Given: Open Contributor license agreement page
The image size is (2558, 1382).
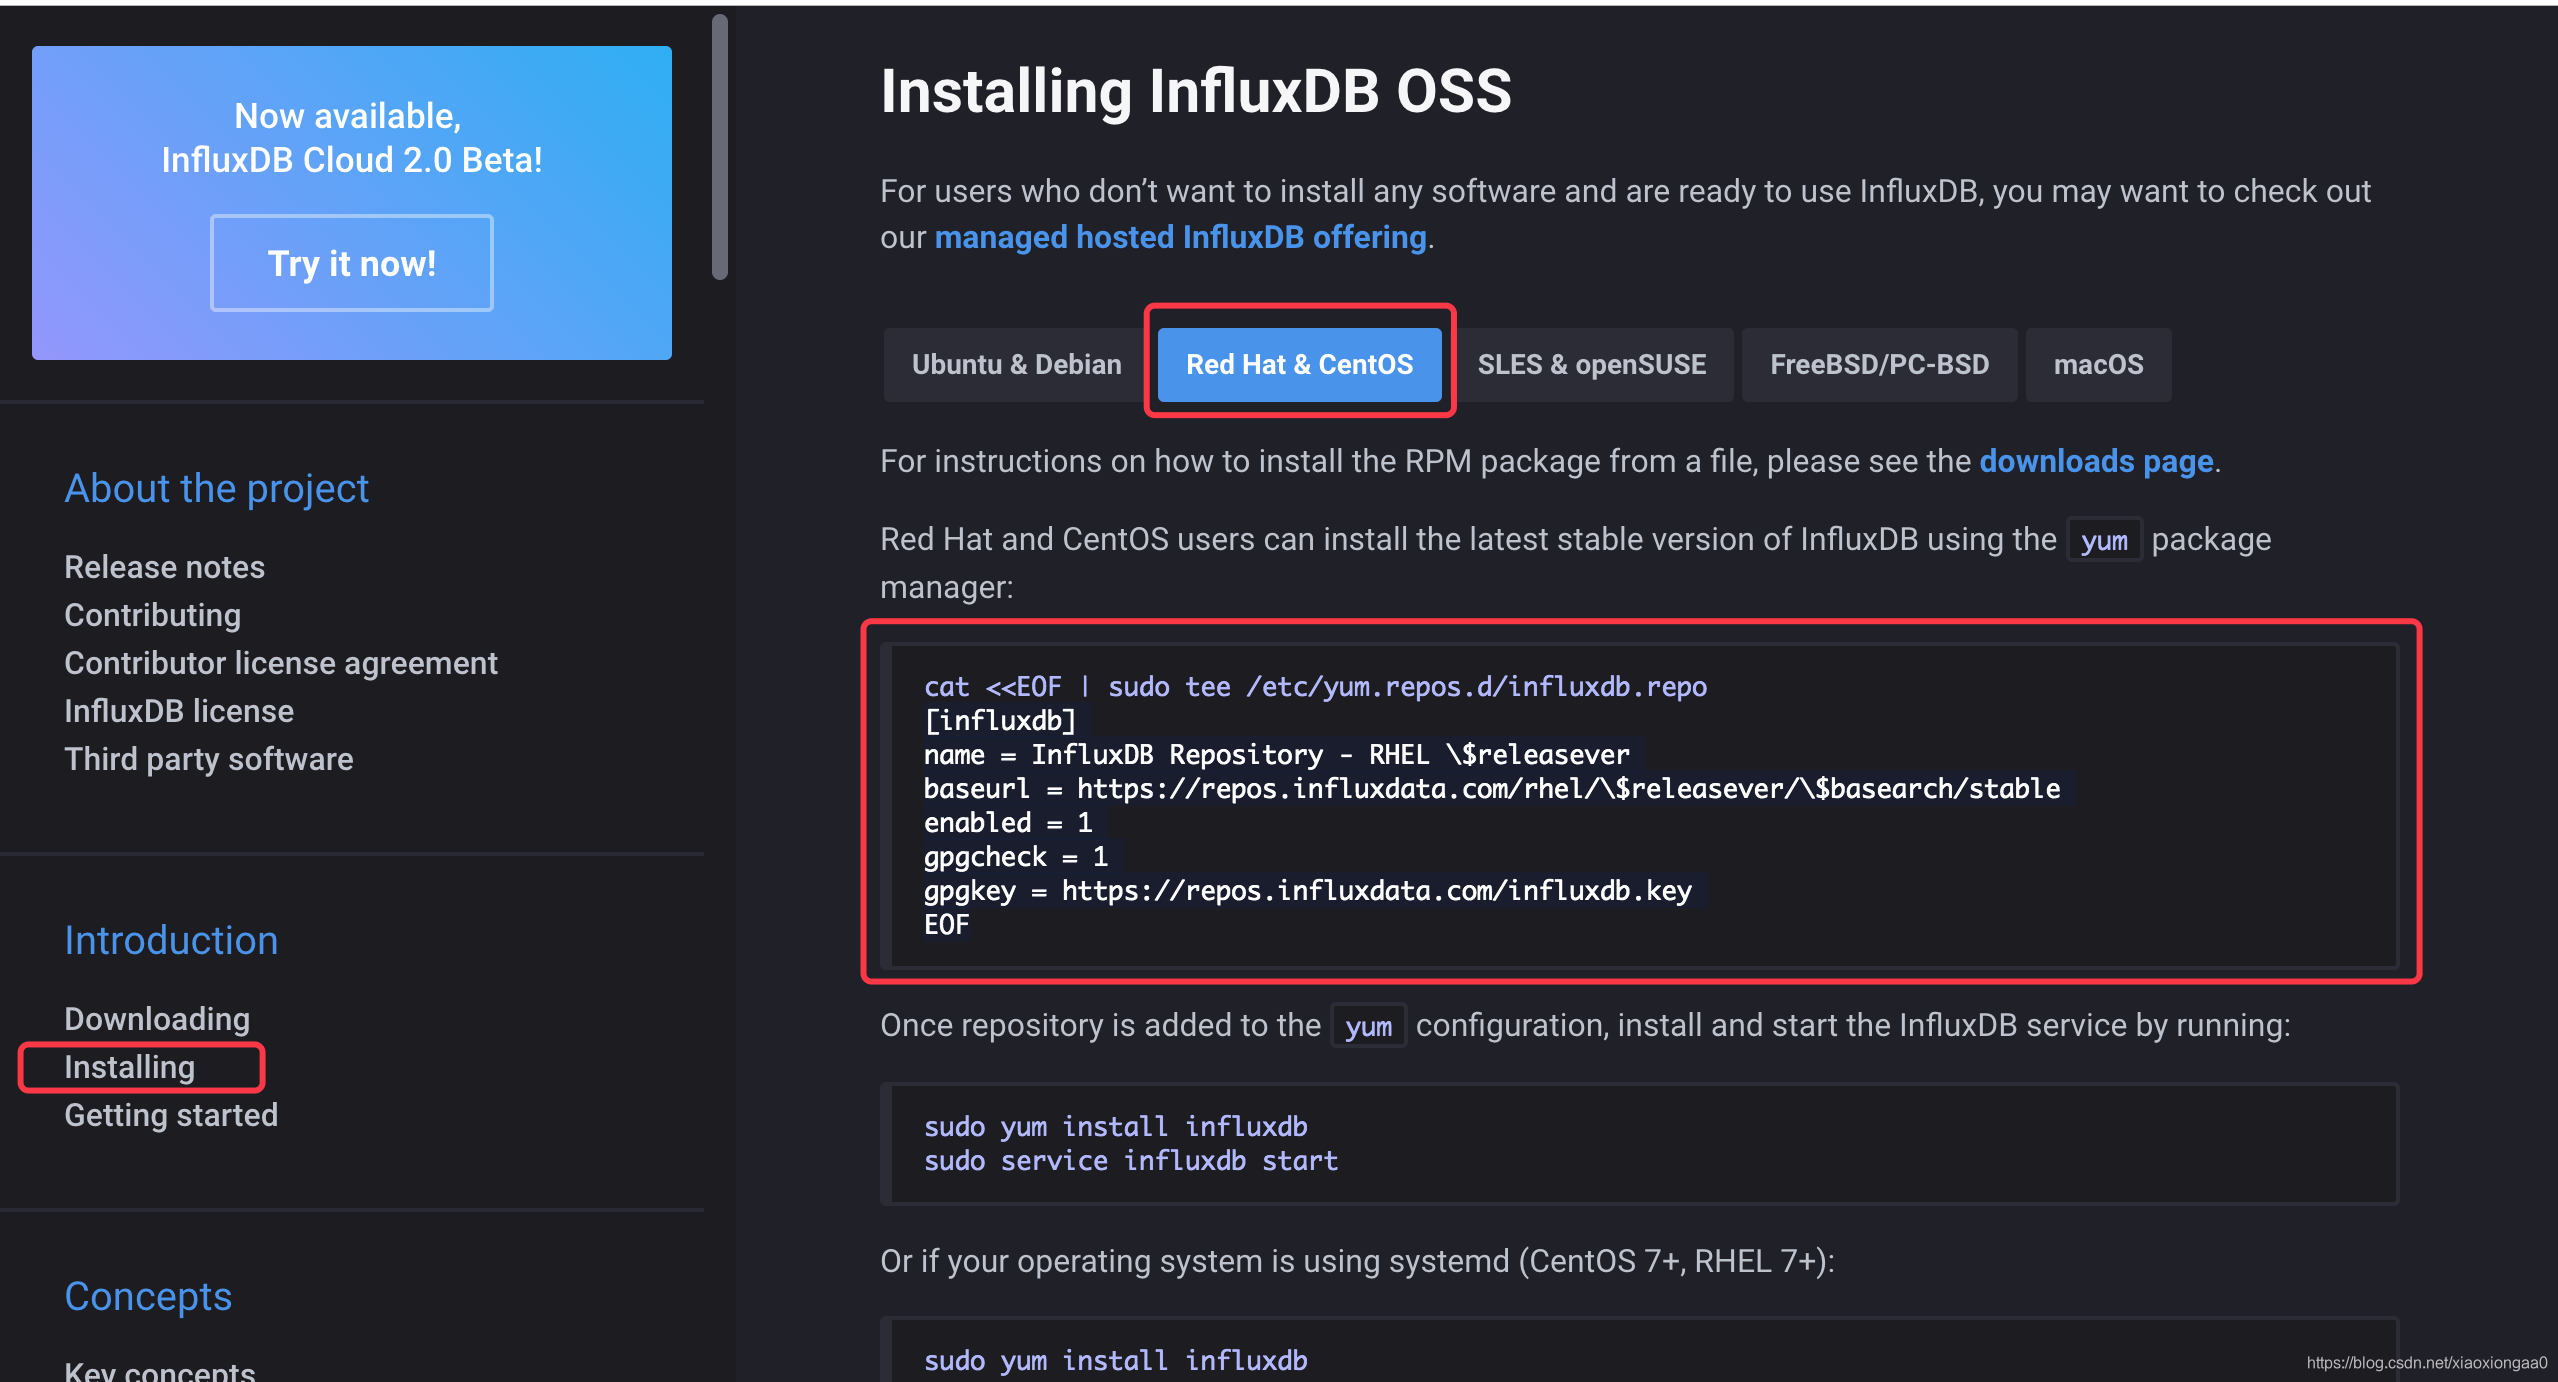Looking at the screenshot, I should 281,663.
